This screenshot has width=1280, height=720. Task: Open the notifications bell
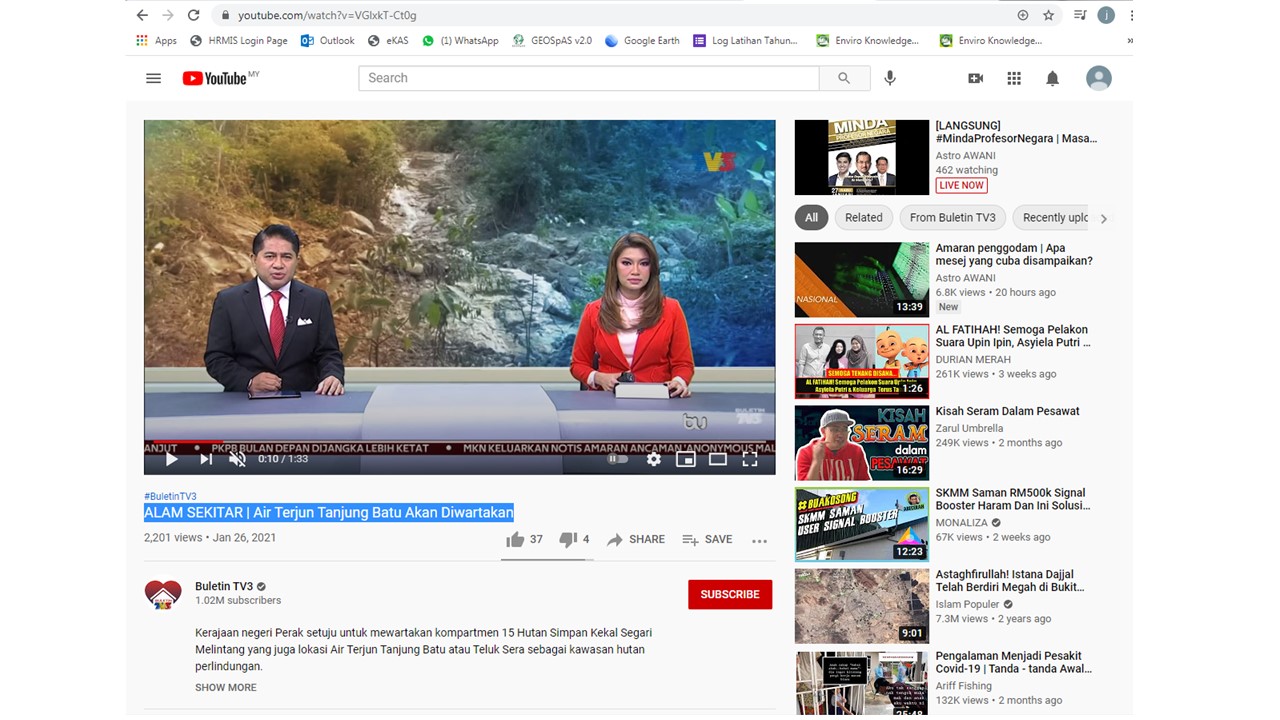pyautogui.click(x=1052, y=78)
